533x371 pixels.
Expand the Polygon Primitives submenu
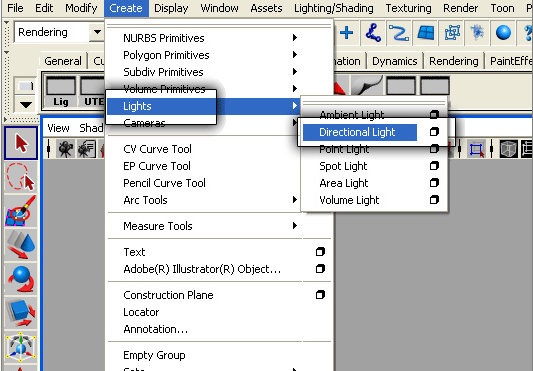tap(295, 54)
